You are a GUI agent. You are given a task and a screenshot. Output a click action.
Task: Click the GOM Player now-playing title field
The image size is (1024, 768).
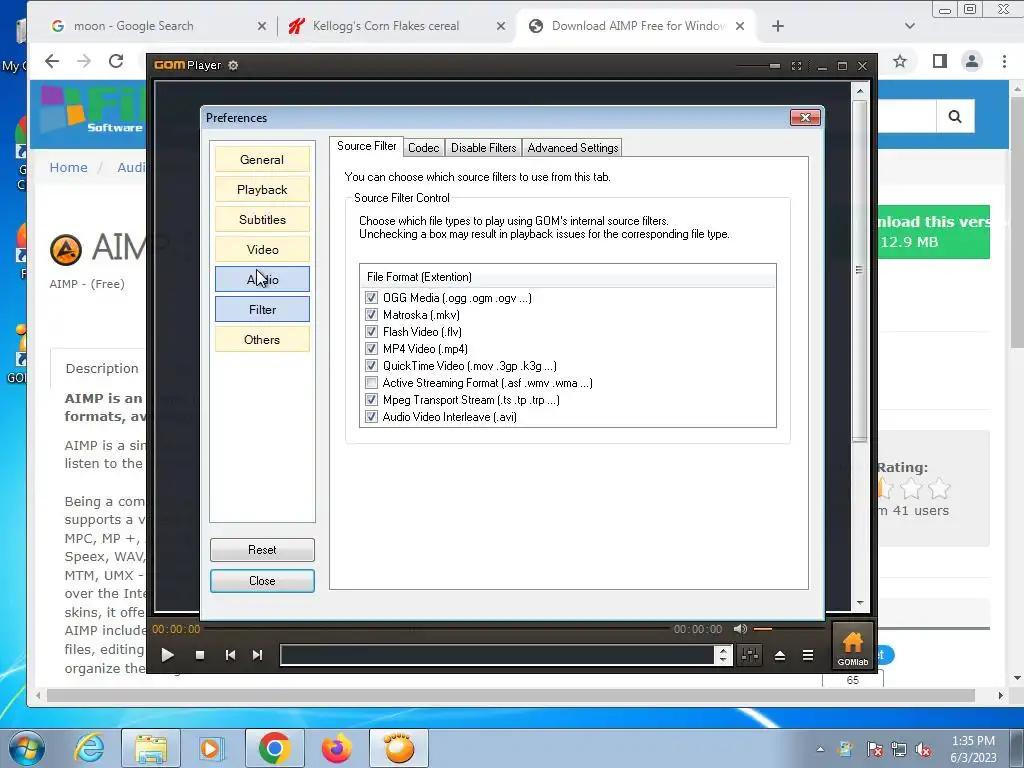pyautogui.click(x=498, y=655)
